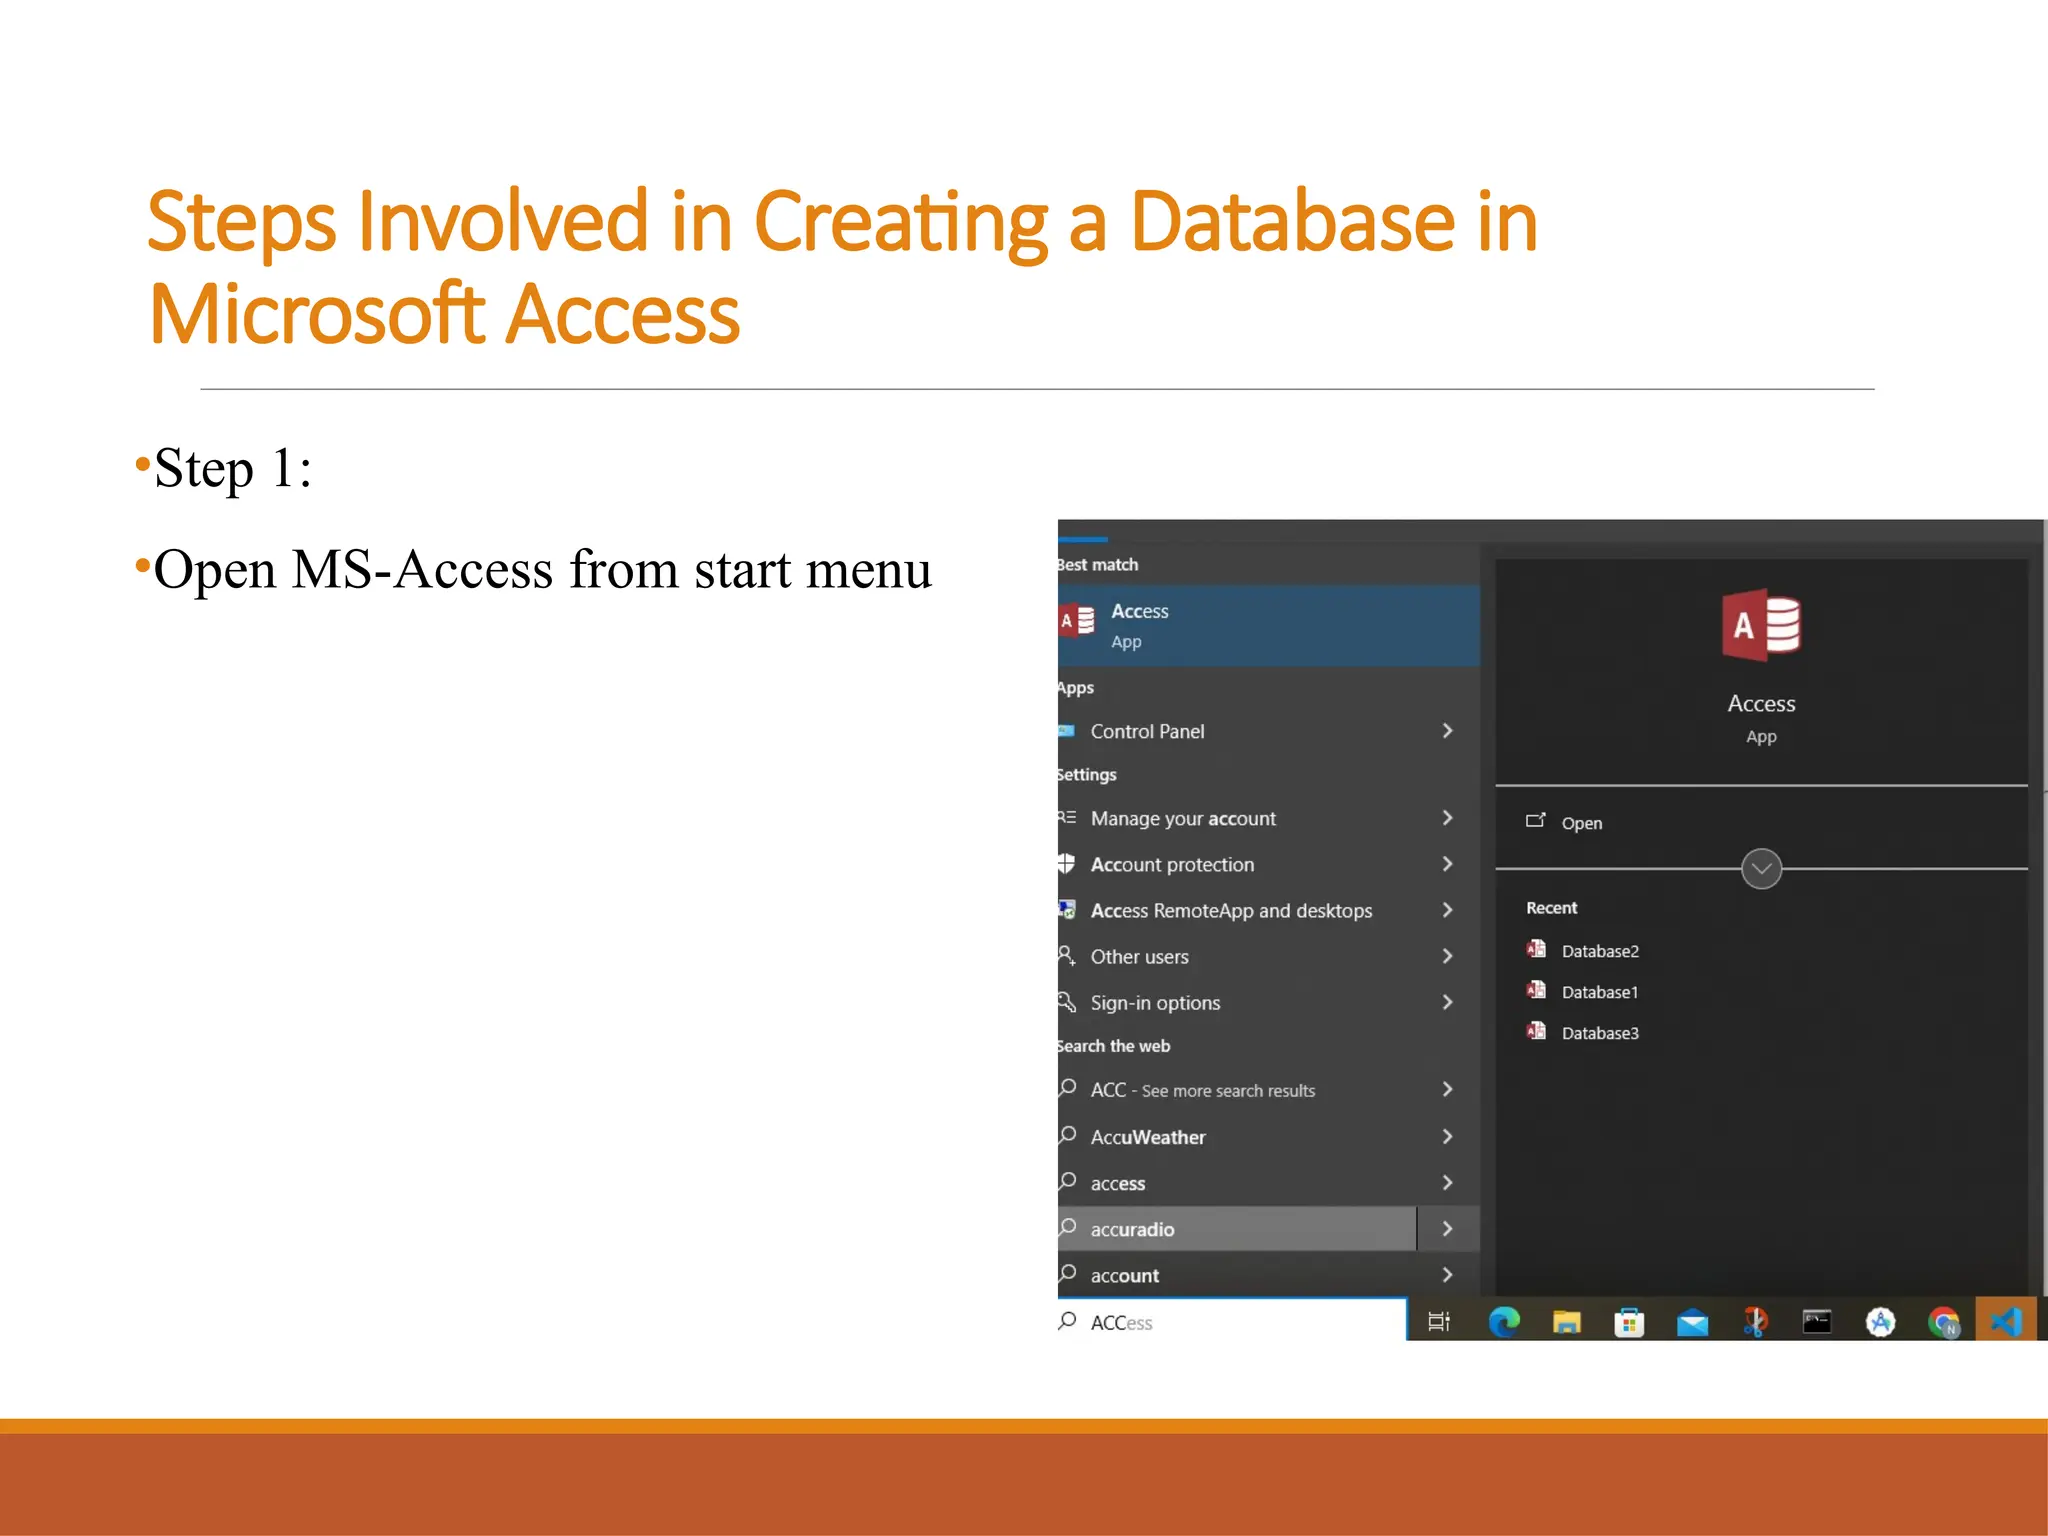The height and width of the screenshot is (1536, 2048).
Task: Click Open to launch Access
Action: (1581, 823)
